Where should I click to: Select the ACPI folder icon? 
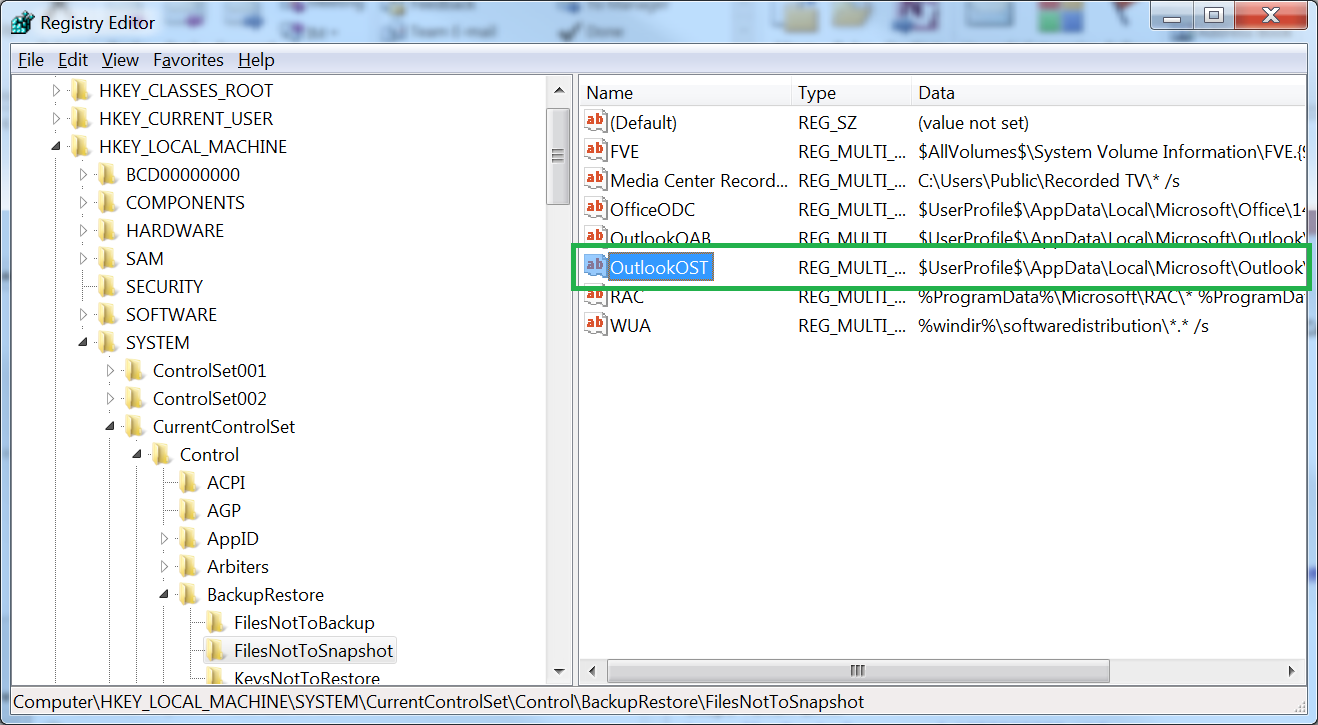(189, 483)
